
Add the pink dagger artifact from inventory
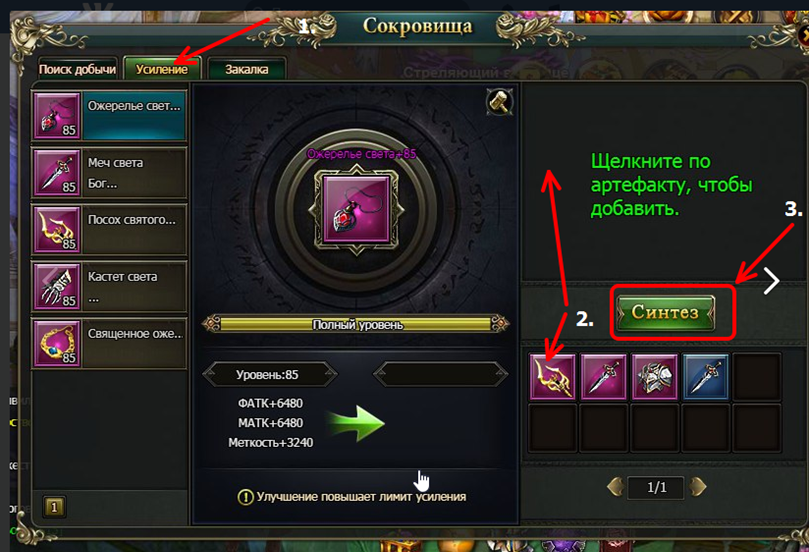click(x=603, y=377)
